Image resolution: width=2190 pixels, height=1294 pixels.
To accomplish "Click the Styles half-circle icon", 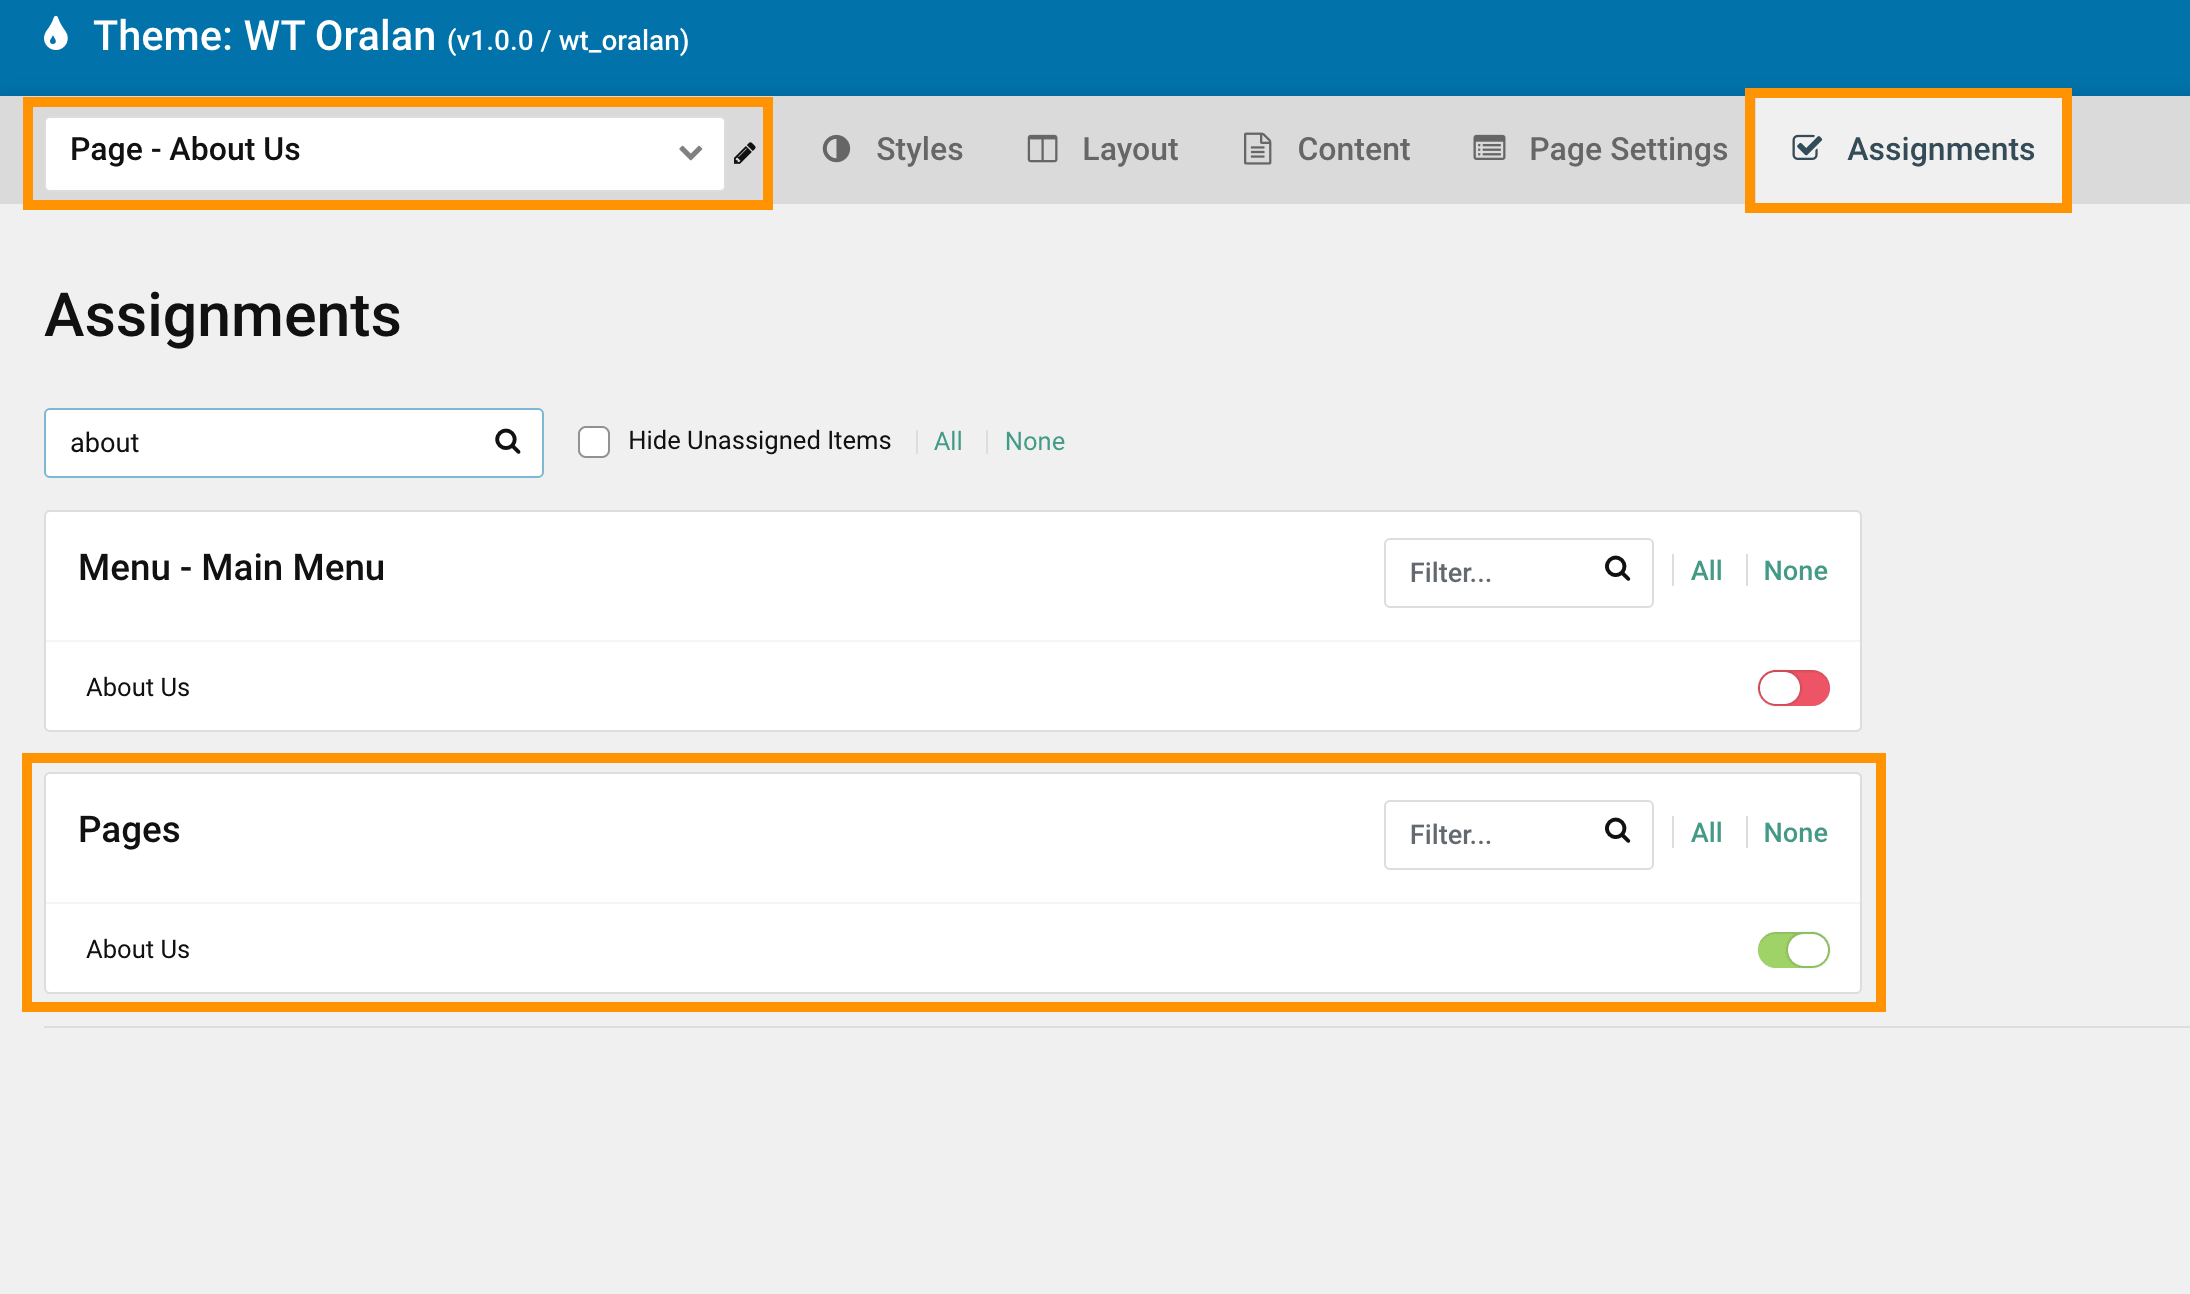I will click(836, 149).
